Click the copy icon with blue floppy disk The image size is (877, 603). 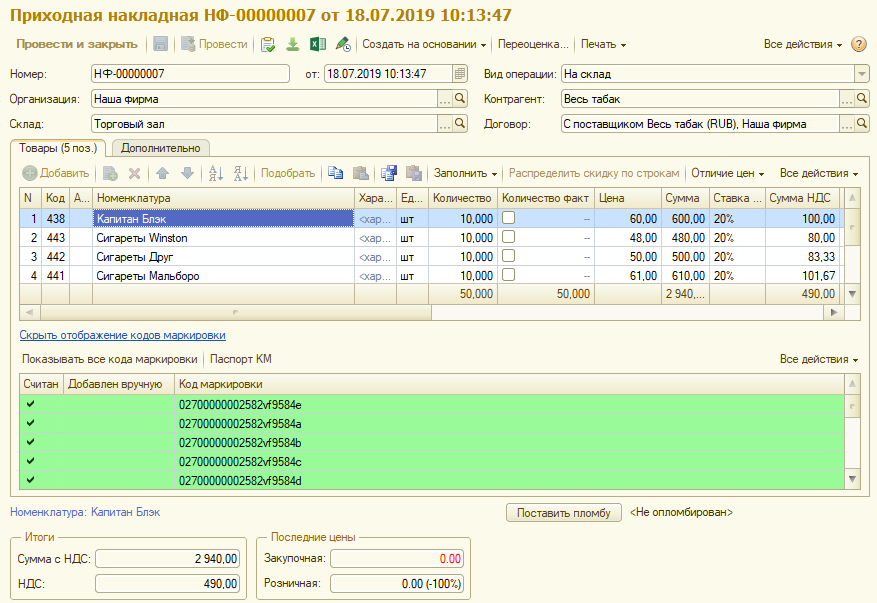[389, 173]
